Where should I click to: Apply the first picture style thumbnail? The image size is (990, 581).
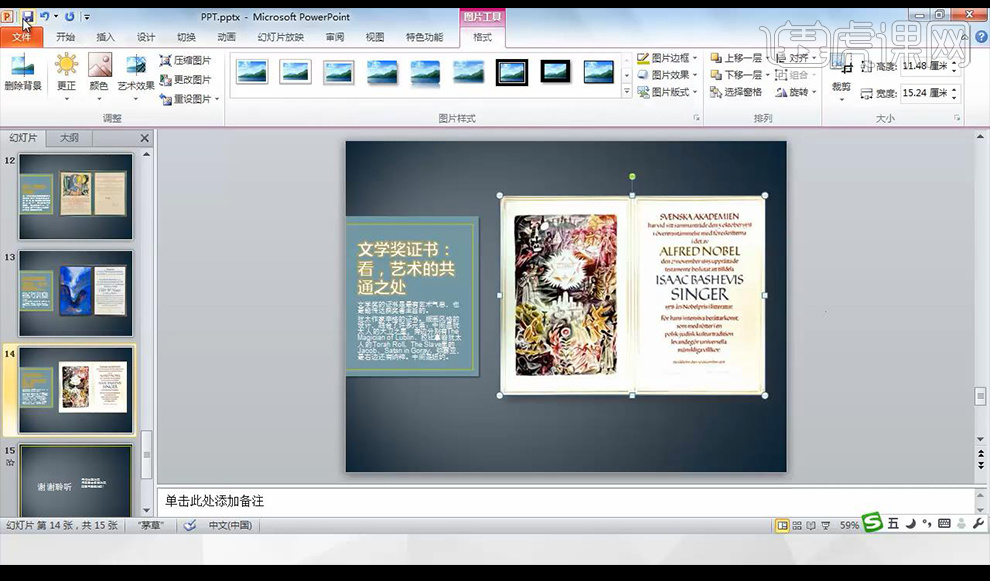click(252, 72)
